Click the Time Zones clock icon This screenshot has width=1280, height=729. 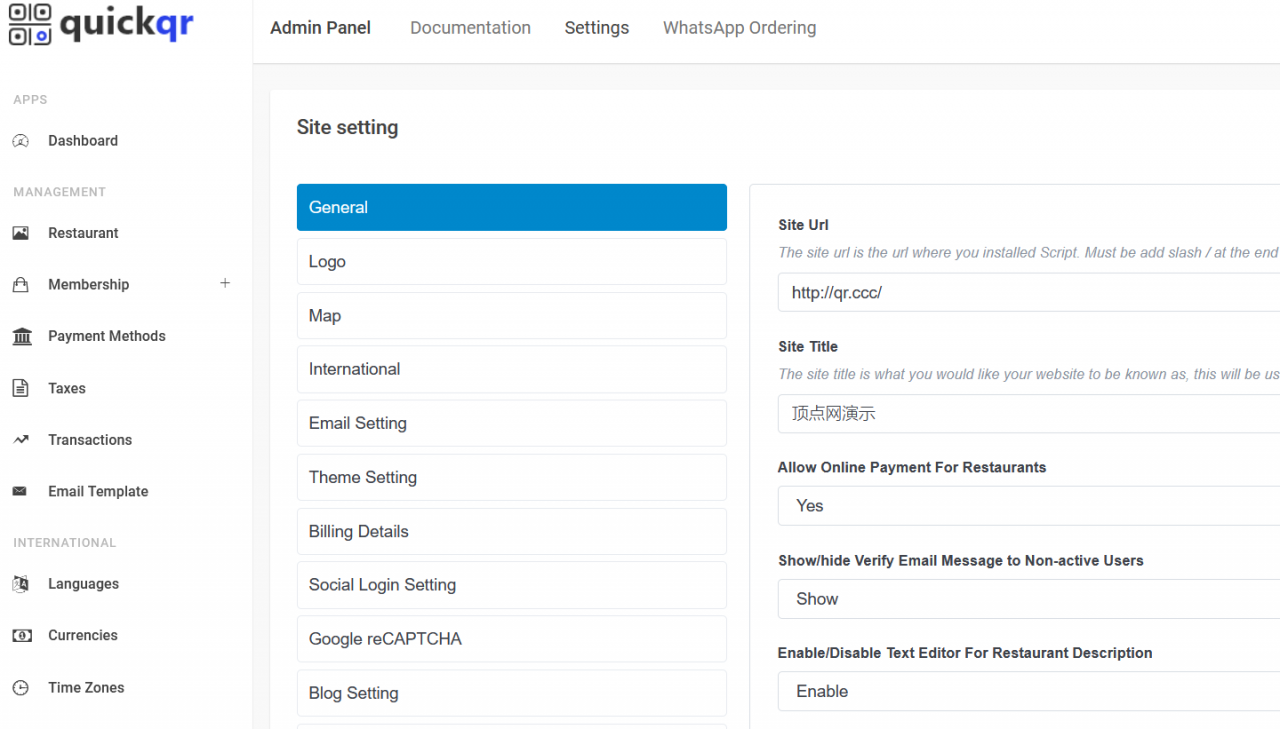click(x=21, y=688)
